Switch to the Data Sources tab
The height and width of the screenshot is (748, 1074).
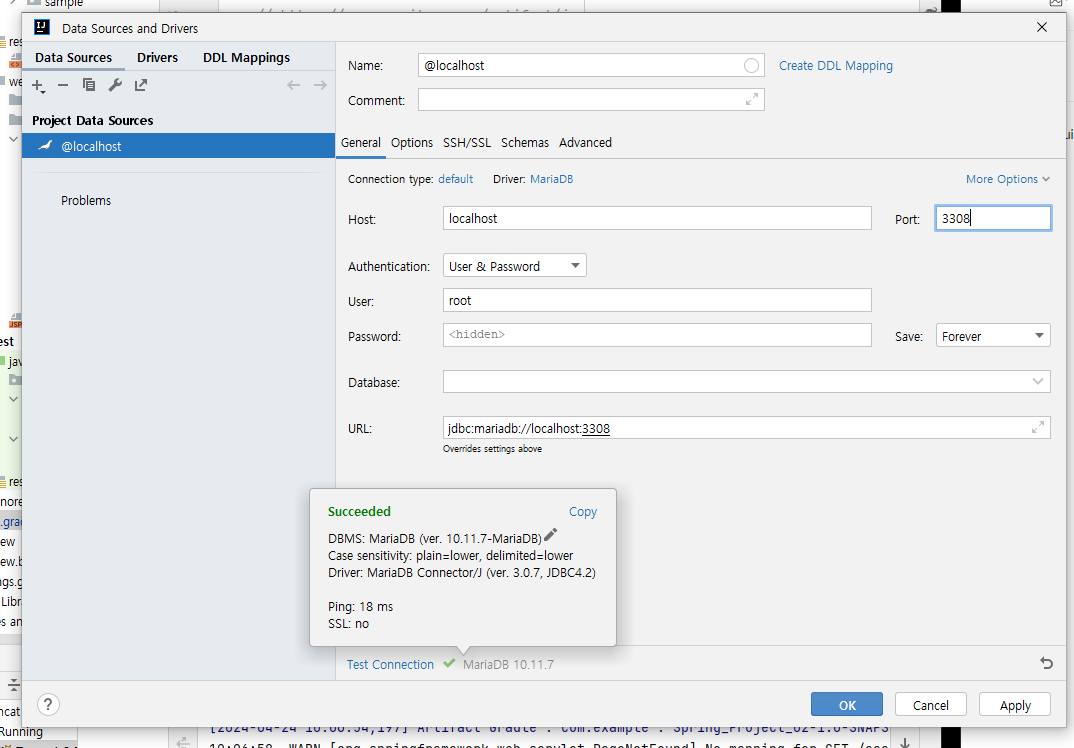coord(73,58)
